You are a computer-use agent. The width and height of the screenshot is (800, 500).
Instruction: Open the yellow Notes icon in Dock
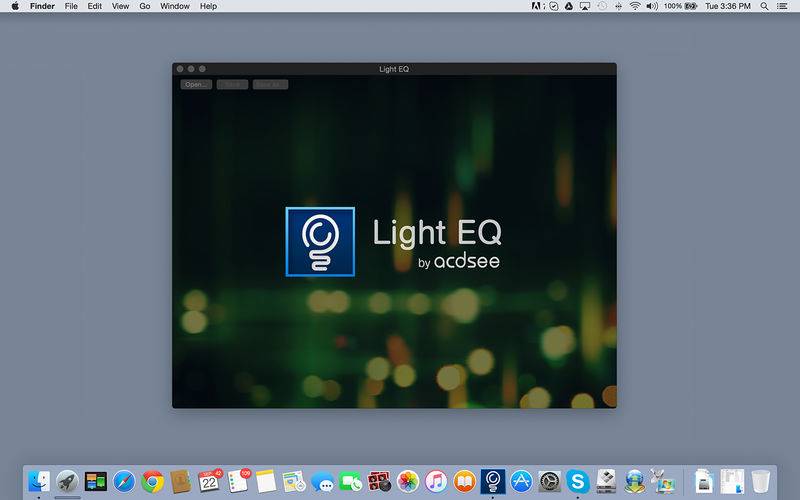tap(266, 481)
